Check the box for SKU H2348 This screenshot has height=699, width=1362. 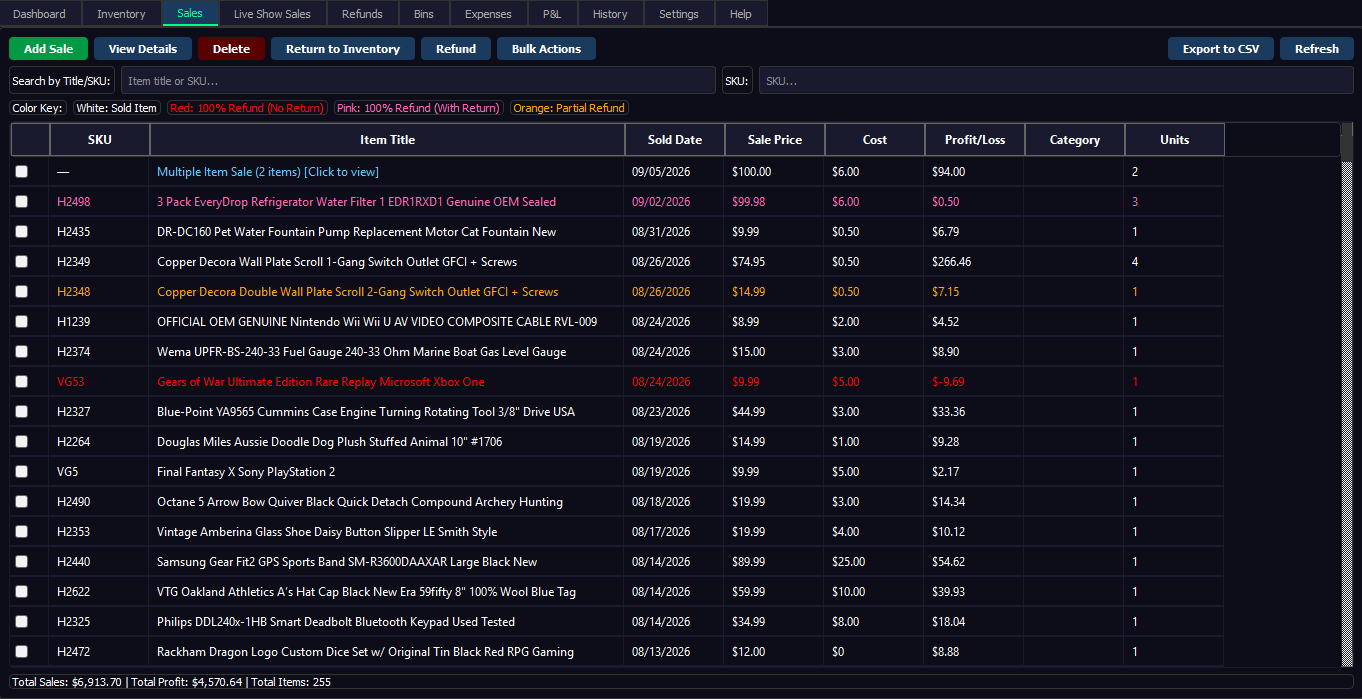22,292
